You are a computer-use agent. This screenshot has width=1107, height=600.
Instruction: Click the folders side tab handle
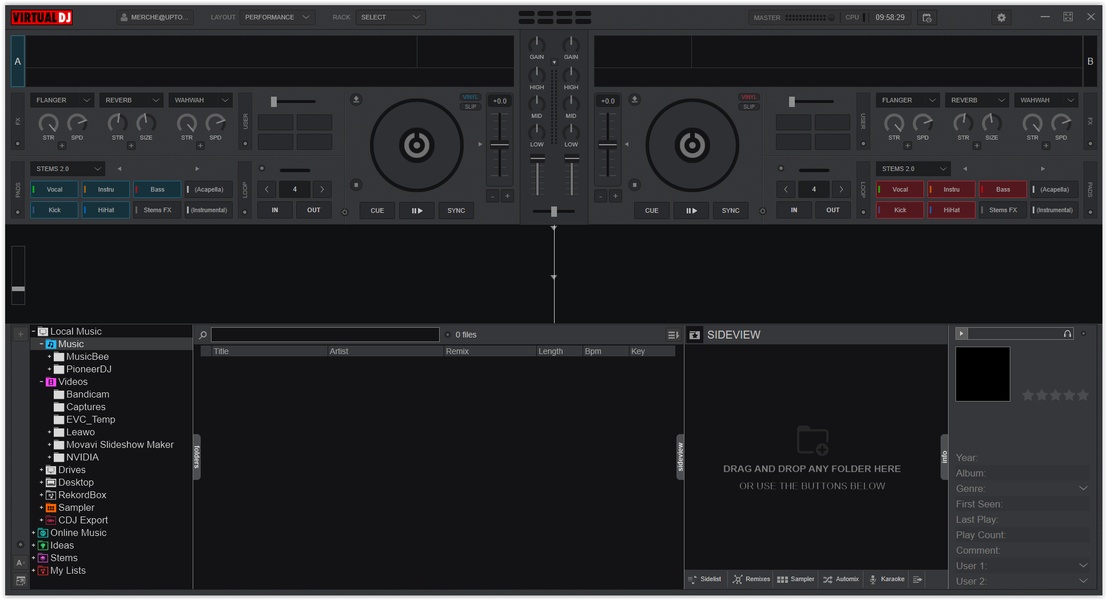196,457
